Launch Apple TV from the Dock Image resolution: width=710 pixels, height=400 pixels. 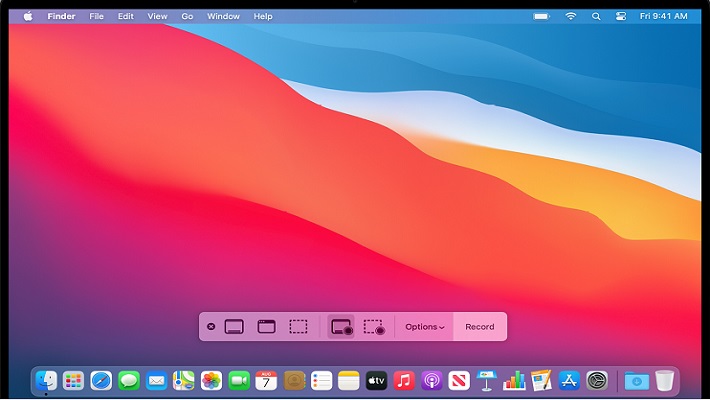point(376,381)
